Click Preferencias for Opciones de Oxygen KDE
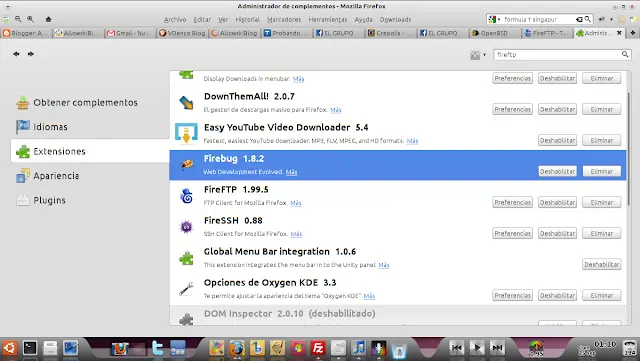The image size is (640, 361). (x=512, y=296)
